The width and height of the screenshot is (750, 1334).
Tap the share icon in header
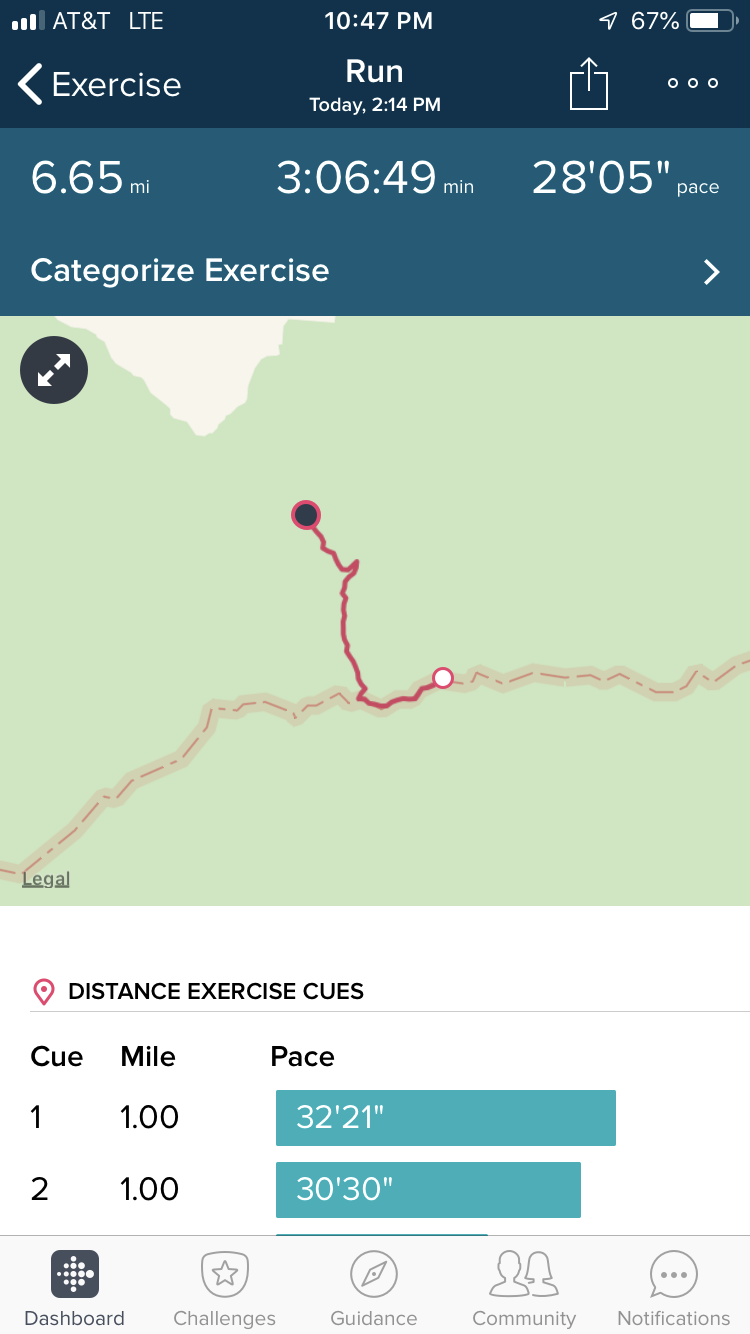pos(589,84)
